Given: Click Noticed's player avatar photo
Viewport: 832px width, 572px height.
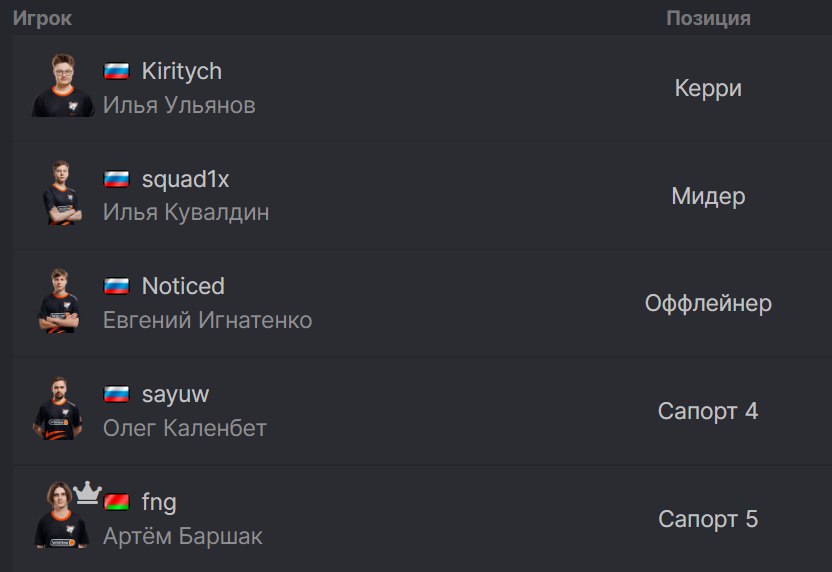Looking at the screenshot, I should (59, 301).
